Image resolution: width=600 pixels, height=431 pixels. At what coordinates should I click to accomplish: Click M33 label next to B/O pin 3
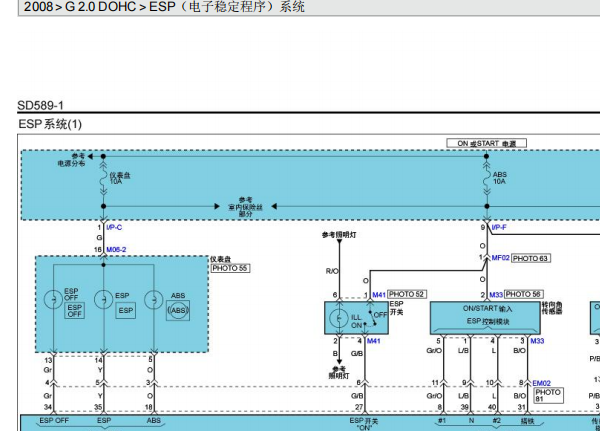coord(537,341)
